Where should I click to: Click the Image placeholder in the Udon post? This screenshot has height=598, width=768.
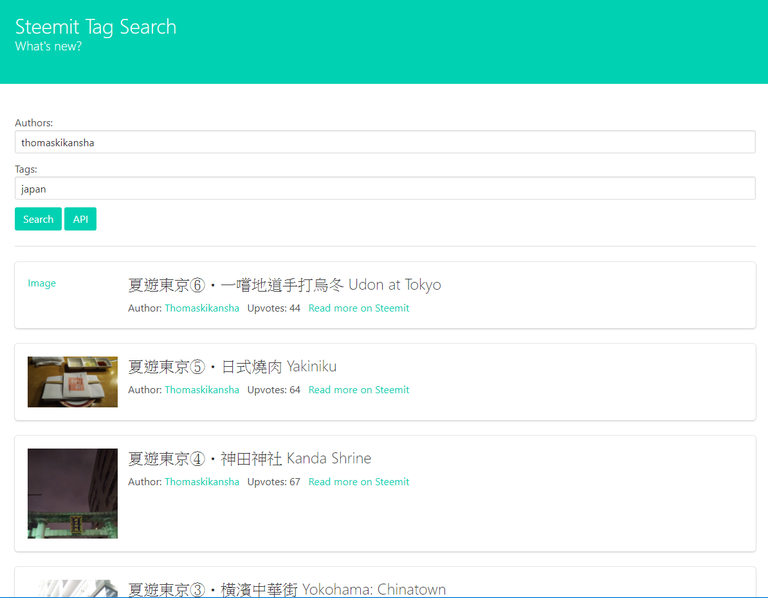pos(42,283)
